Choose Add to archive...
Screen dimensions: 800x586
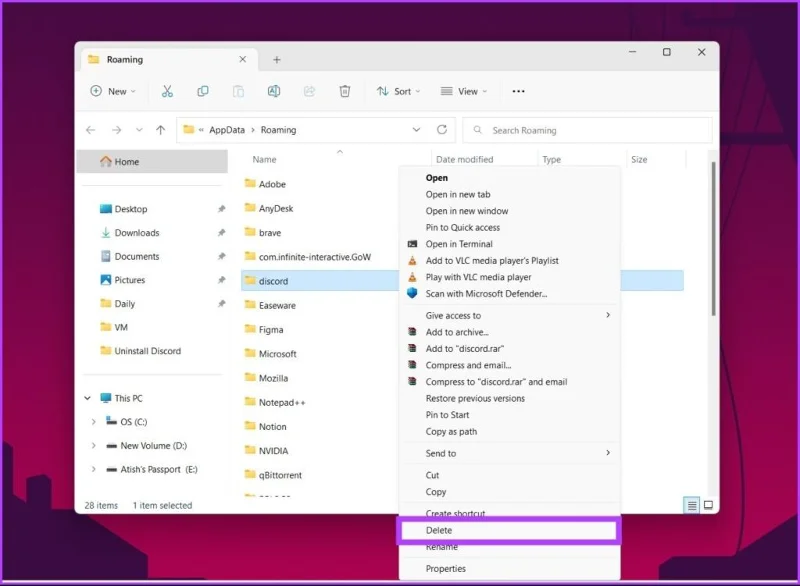pyautogui.click(x=509, y=332)
